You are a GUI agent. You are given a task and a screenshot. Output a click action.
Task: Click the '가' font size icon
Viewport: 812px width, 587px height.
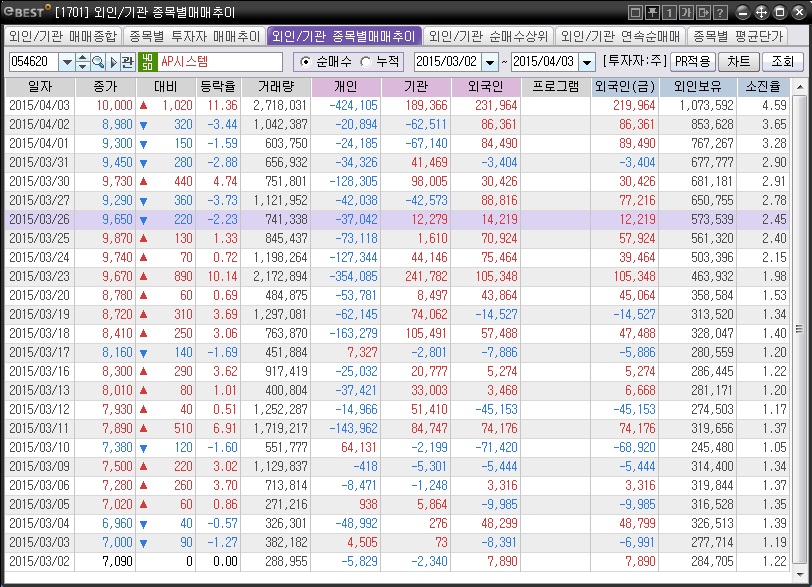[687, 12]
